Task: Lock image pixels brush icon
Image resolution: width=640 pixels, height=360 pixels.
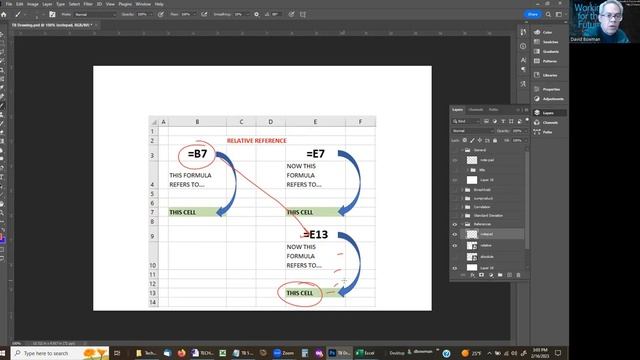Action: 472,140
